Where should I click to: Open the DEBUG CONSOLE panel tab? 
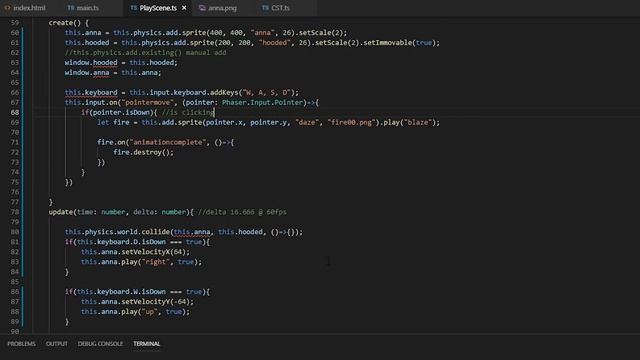100,344
